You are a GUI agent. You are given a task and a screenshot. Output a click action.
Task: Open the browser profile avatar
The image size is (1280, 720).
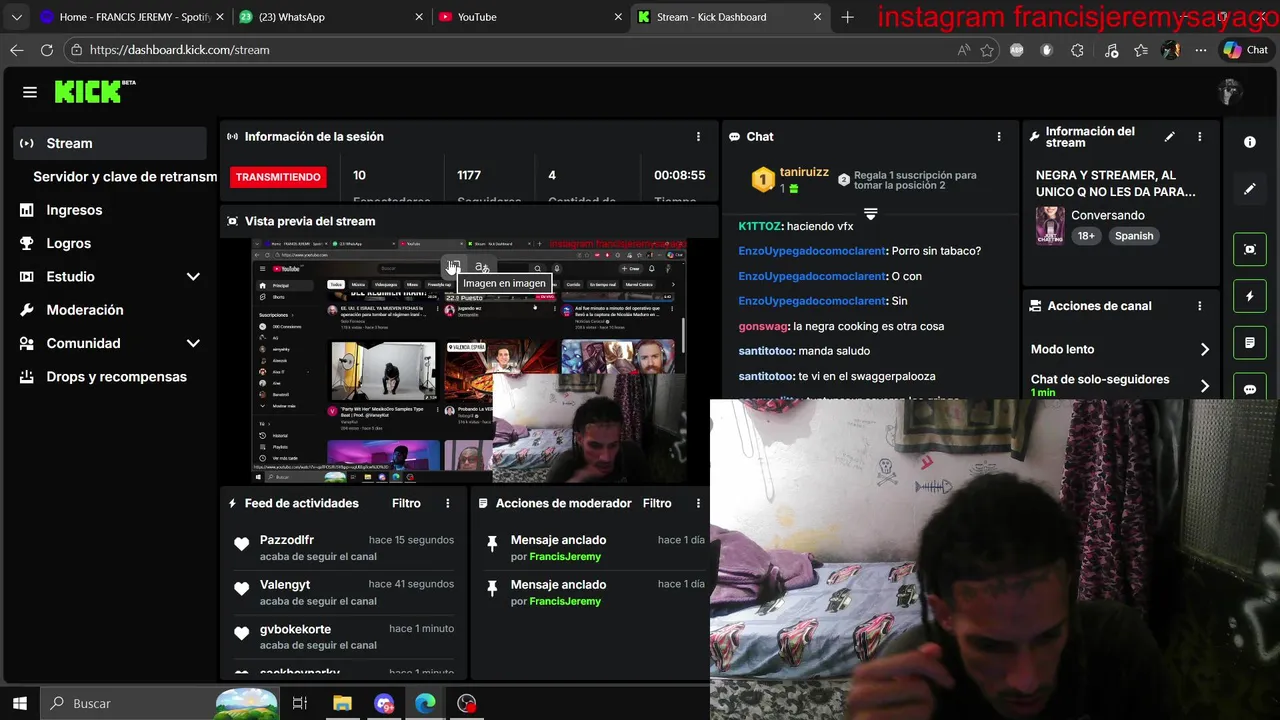pyautogui.click(x=1171, y=50)
